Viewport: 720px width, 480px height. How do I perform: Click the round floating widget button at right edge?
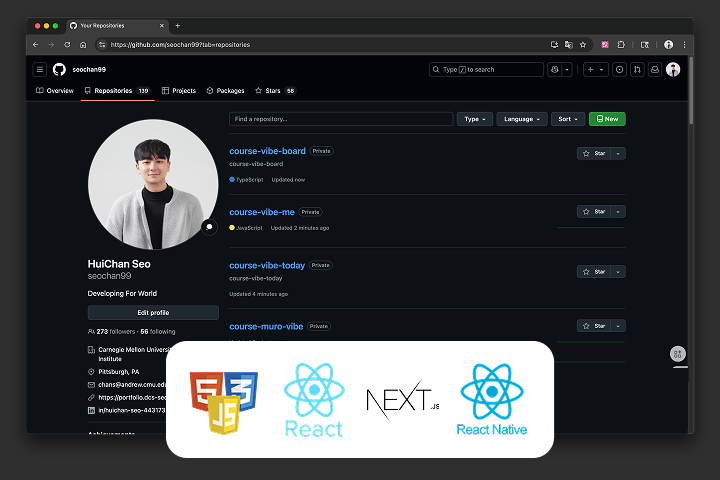tap(678, 354)
